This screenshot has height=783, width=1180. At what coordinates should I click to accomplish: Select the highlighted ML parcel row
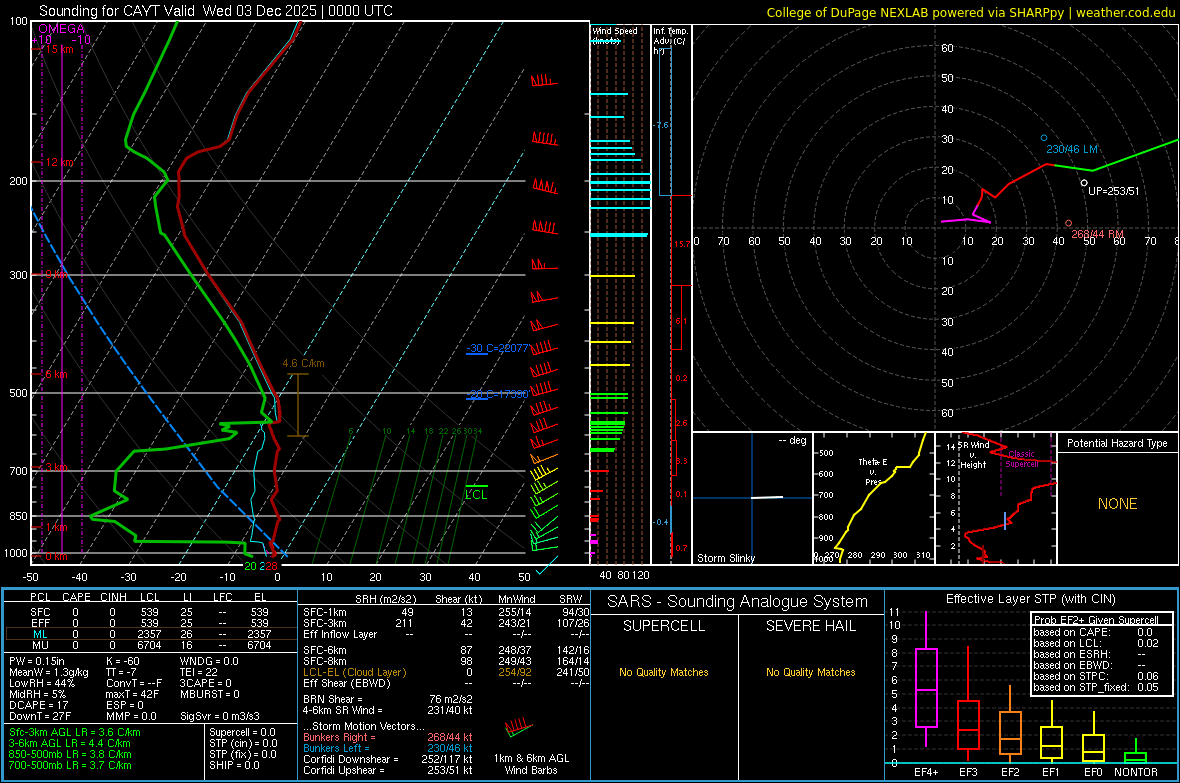[151, 634]
